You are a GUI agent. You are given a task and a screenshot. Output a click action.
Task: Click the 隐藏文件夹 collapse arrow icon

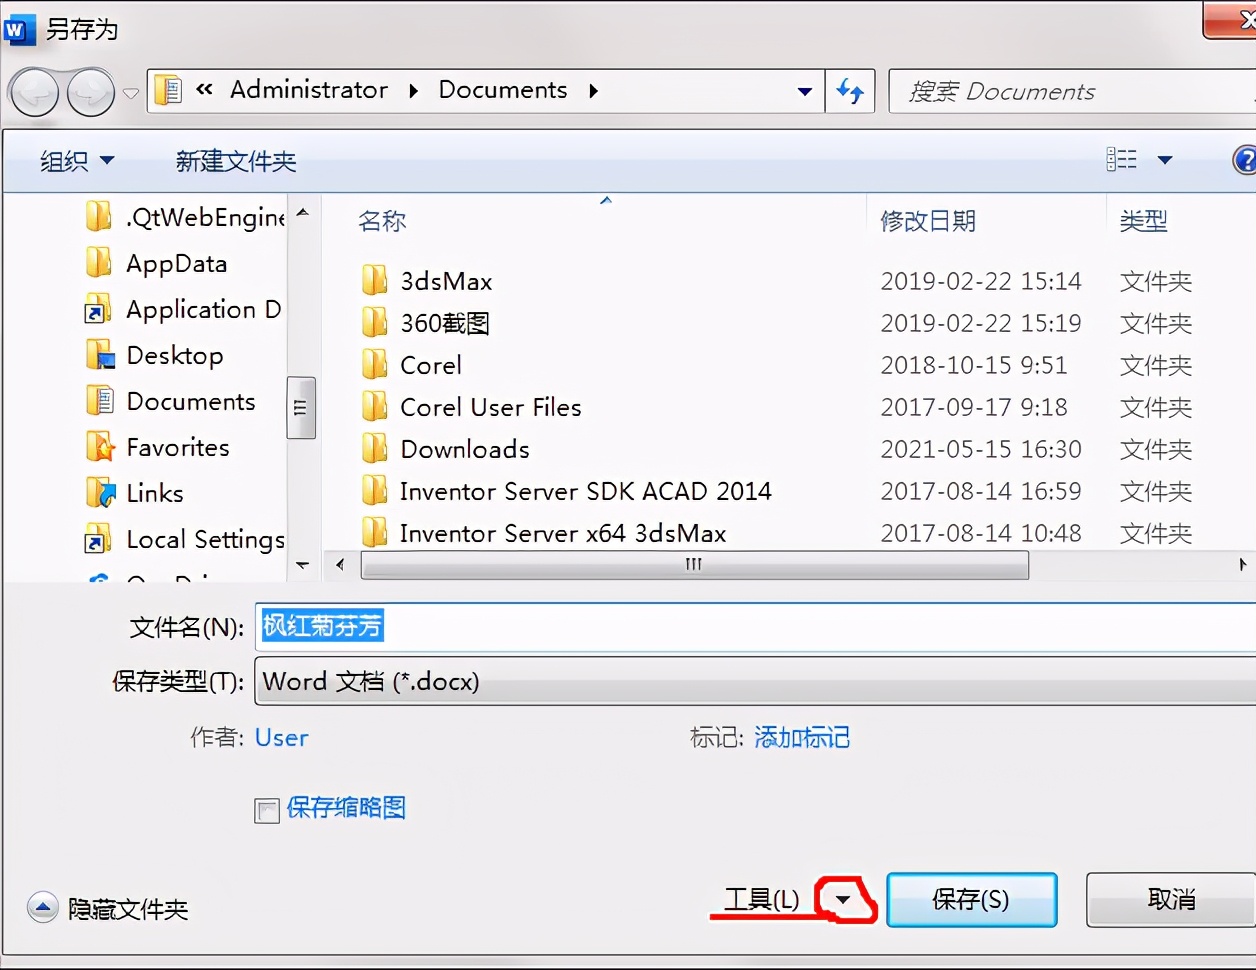(x=43, y=908)
